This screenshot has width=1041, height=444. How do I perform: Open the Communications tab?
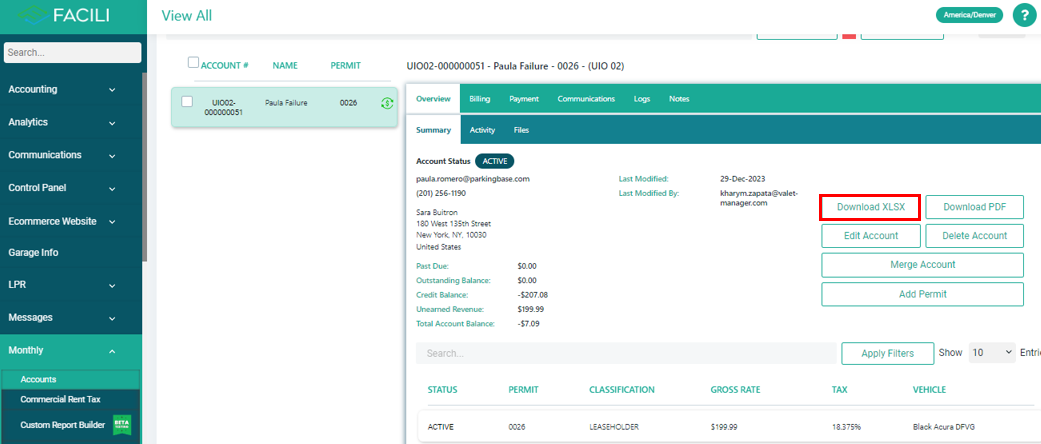coord(586,99)
